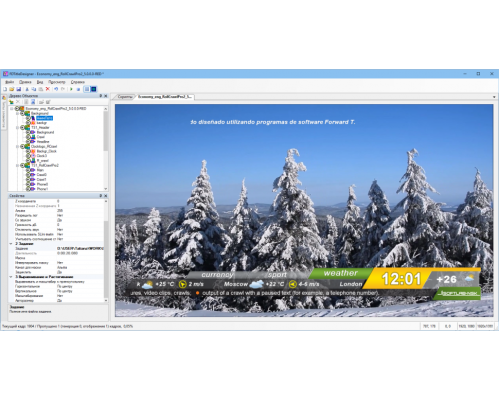Image resolution: width=500 pixels, height=400 pixels.
Task: Click the red X Delete toolbar icon
Action: [48, 89]
